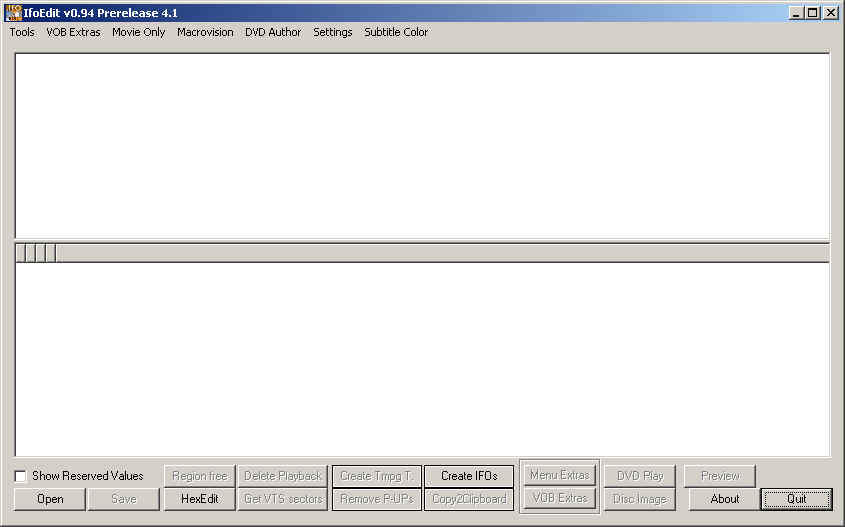Click the Menu Extras button

(559, 475)
